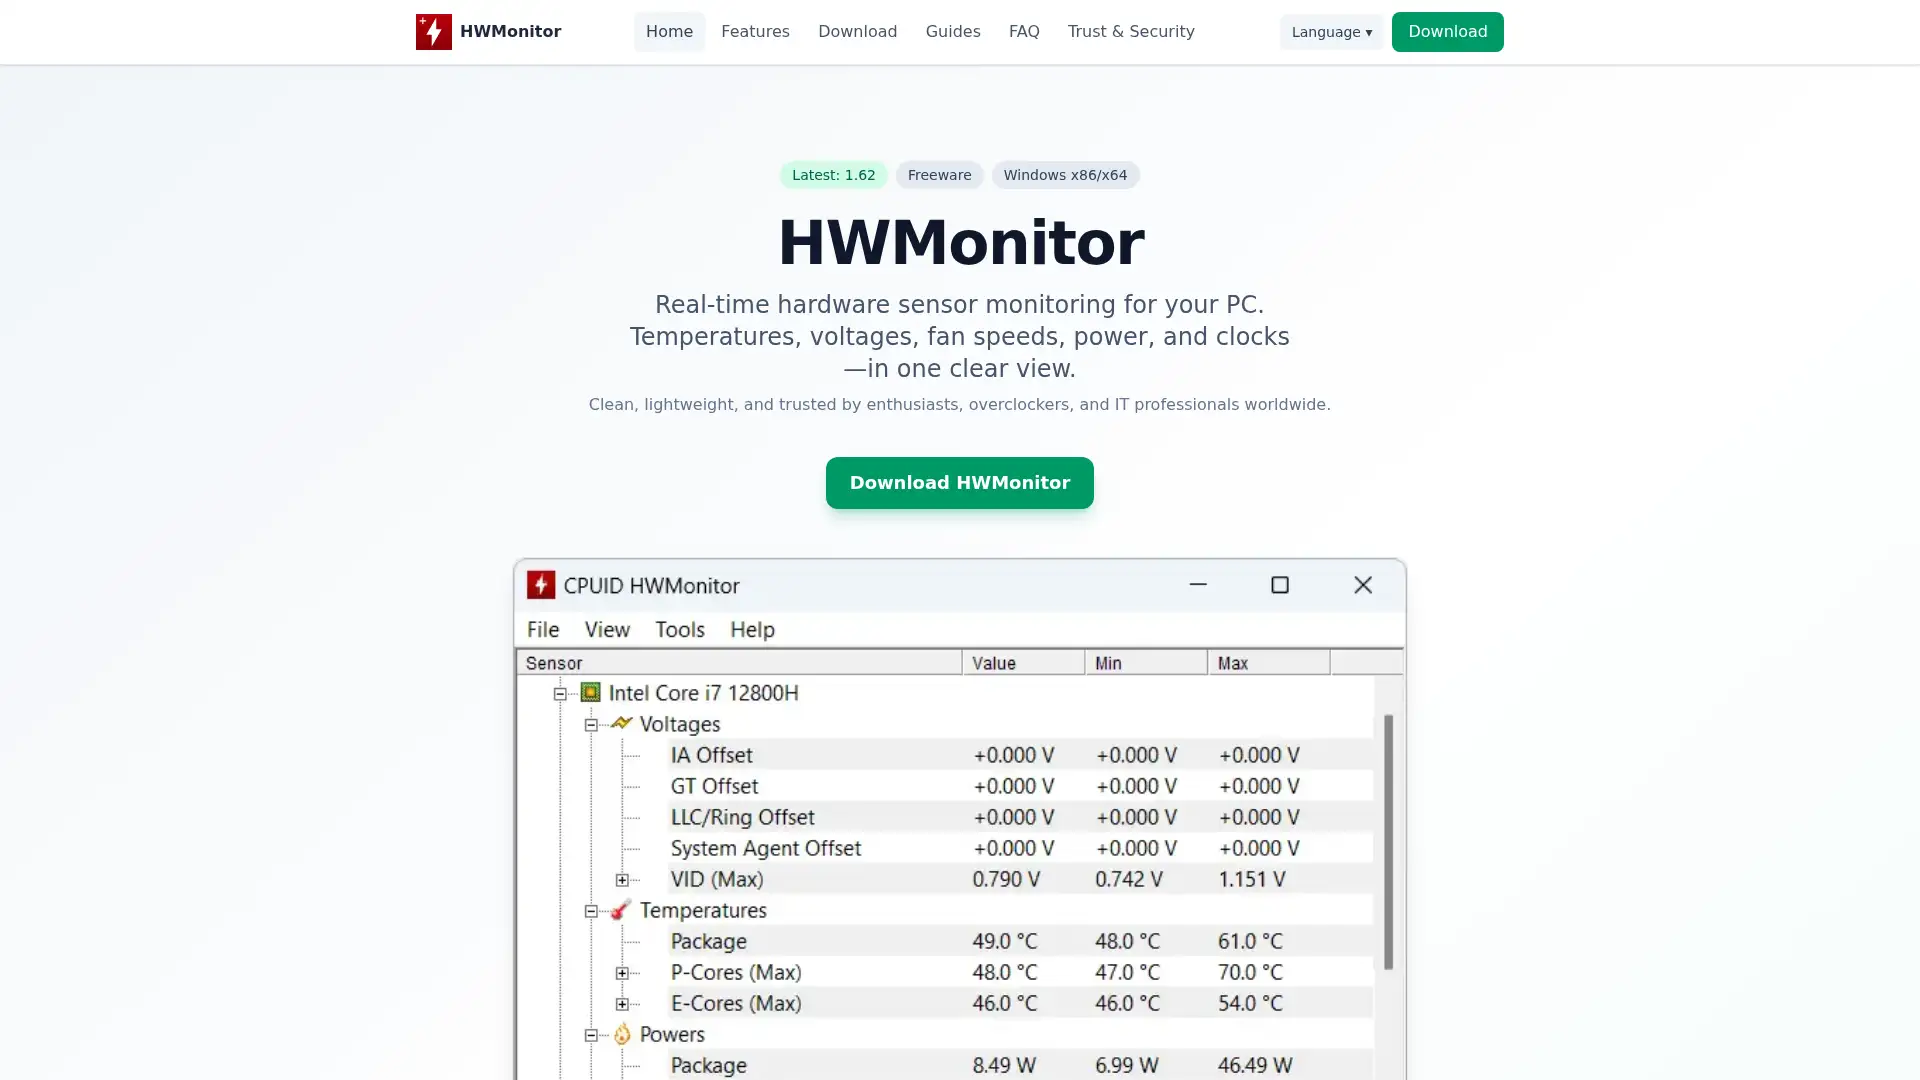Click the Sensor column header

coord(739,663)
